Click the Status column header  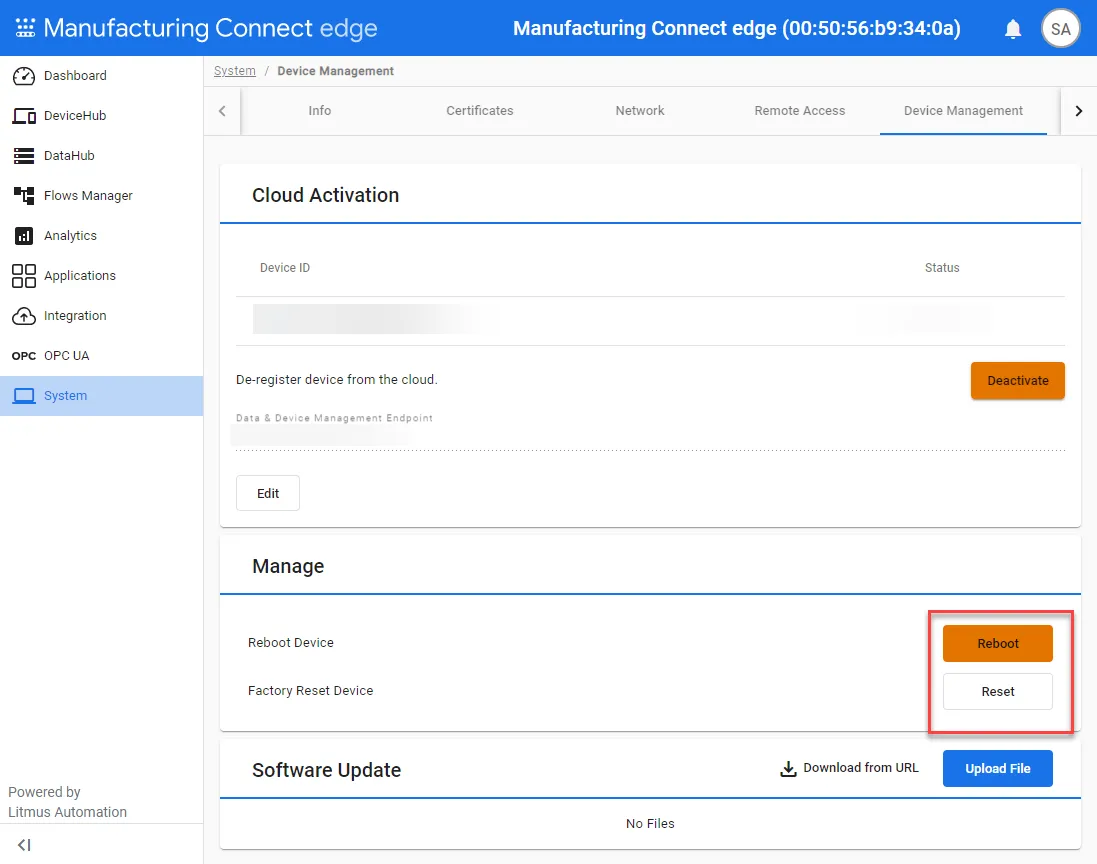pos(942,268)
